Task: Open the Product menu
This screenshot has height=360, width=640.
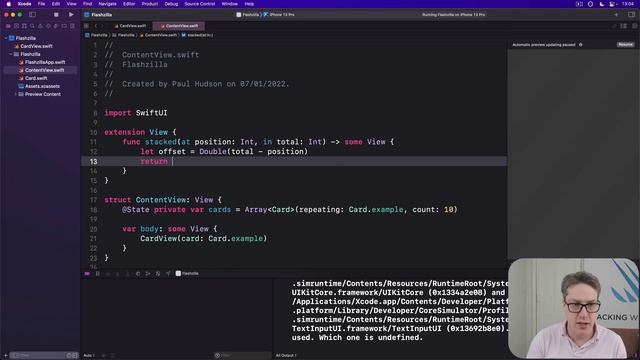Action: coord(150,4)
